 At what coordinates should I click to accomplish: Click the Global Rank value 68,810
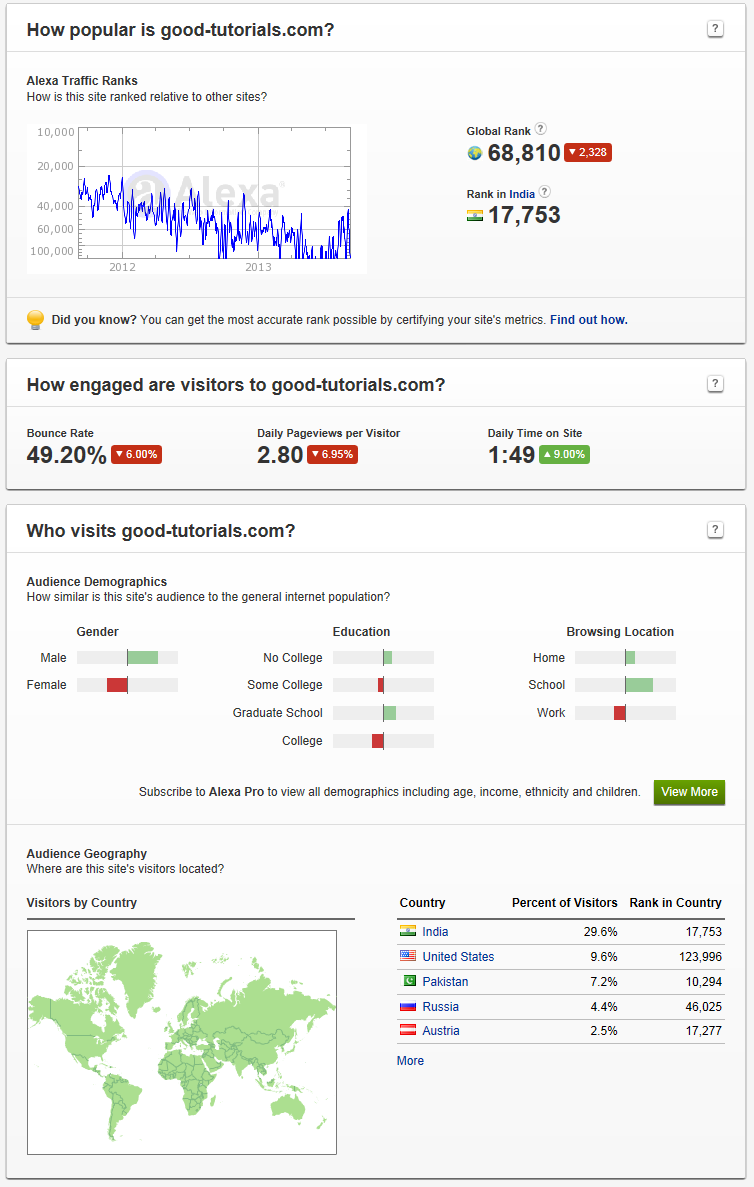click(524, 153)
